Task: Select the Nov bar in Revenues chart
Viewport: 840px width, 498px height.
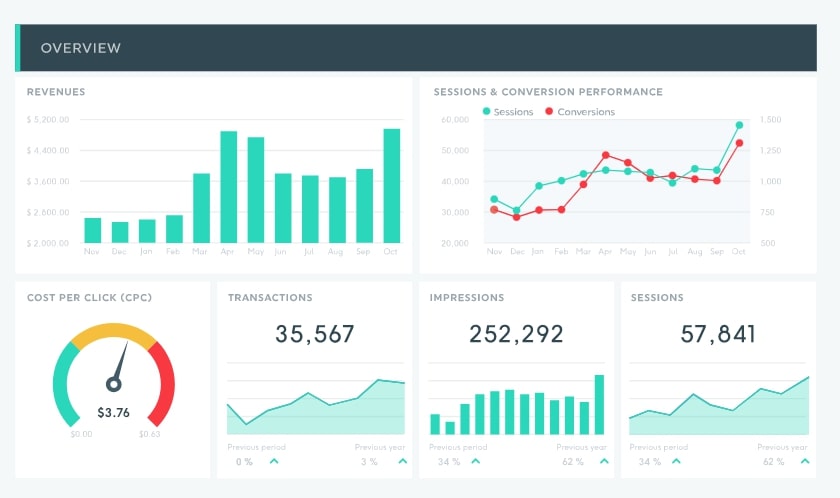Action: [x=93, y=230]
